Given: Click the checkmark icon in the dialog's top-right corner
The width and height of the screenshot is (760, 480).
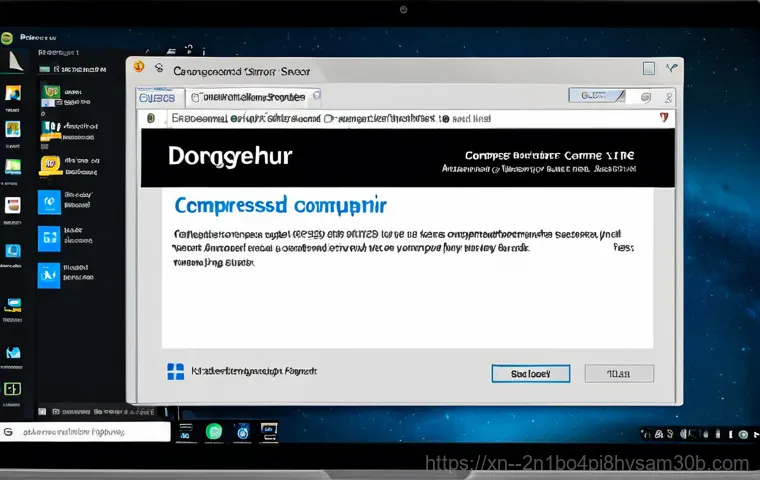Looking at the screenshot, I should (x=671, y=68).
